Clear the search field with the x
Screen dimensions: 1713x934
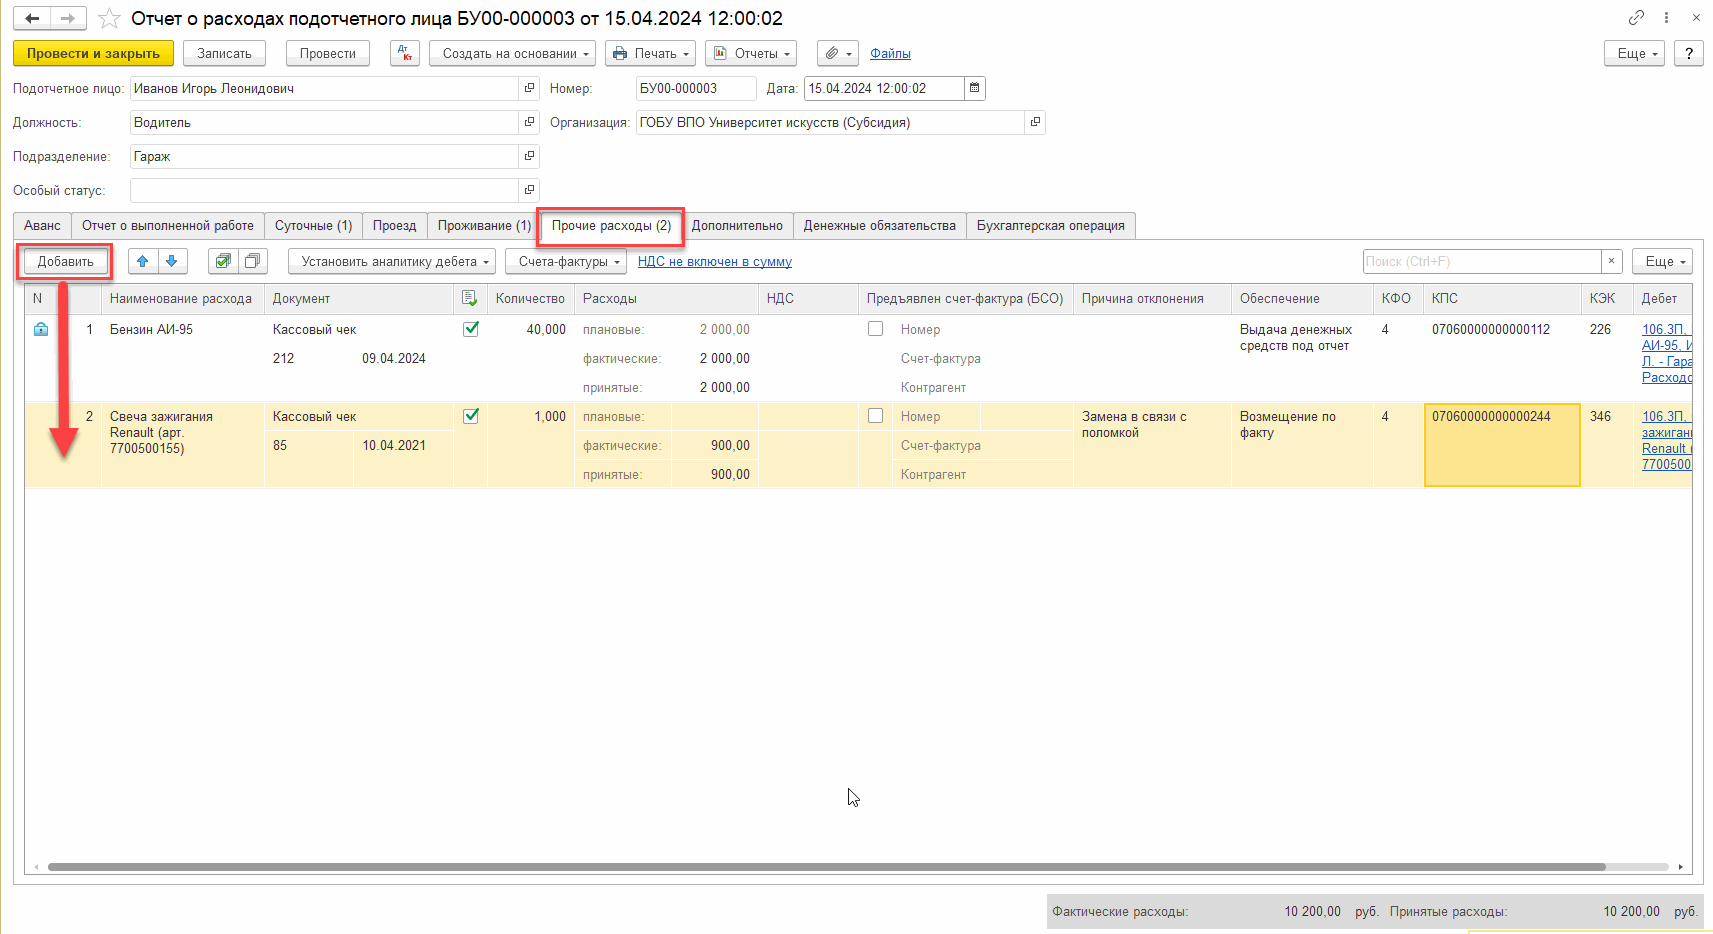pos(1611,261)
